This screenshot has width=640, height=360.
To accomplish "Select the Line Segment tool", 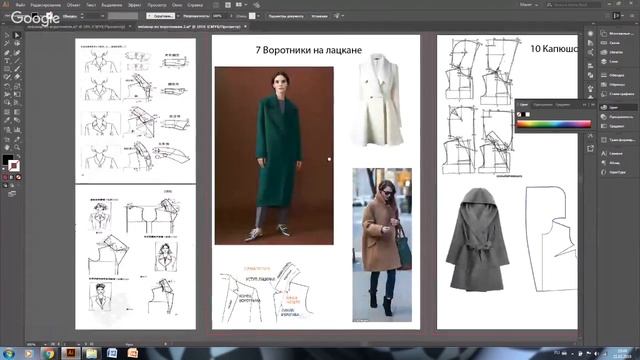I will coord(17,61).
